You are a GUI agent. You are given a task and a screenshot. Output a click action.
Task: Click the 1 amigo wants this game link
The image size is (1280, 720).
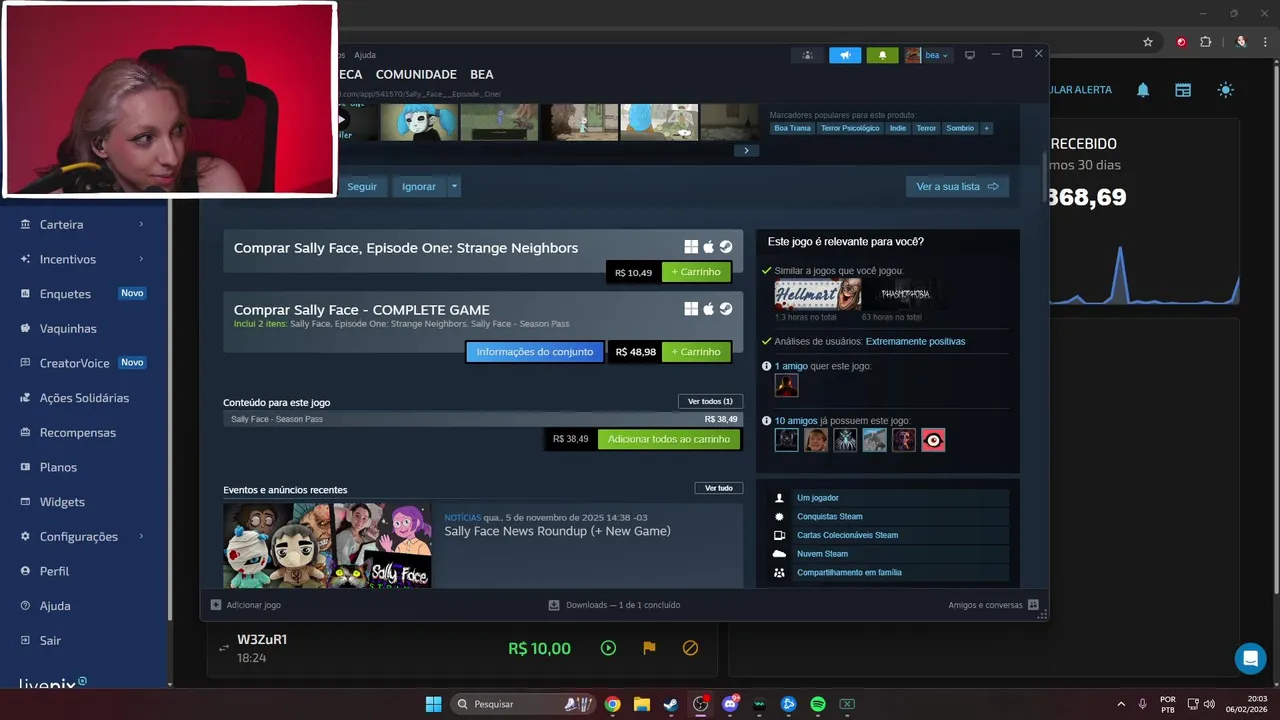pyautogui.click(x=791, y=366)
